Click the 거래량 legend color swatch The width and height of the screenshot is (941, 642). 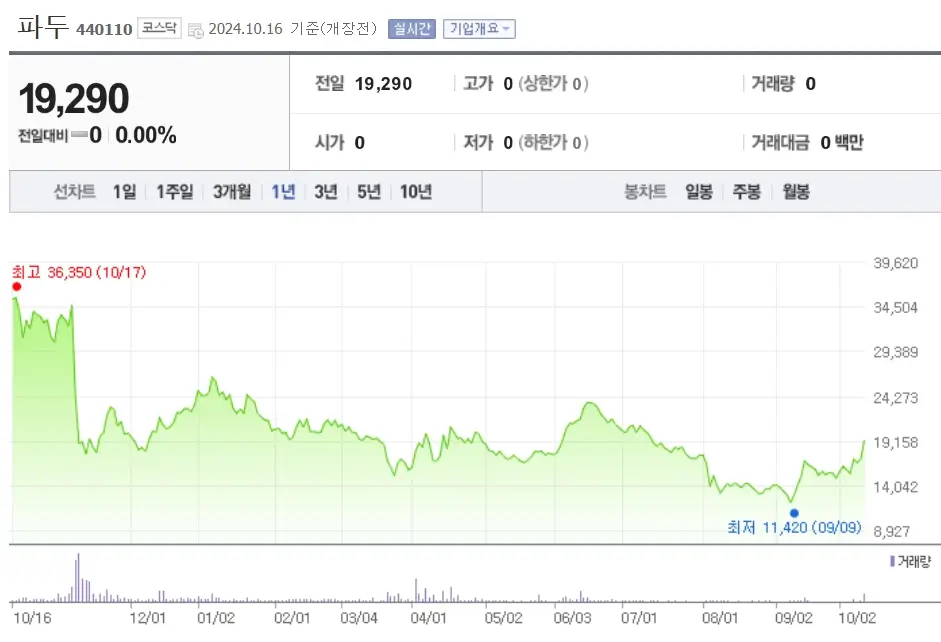[891, 563]
